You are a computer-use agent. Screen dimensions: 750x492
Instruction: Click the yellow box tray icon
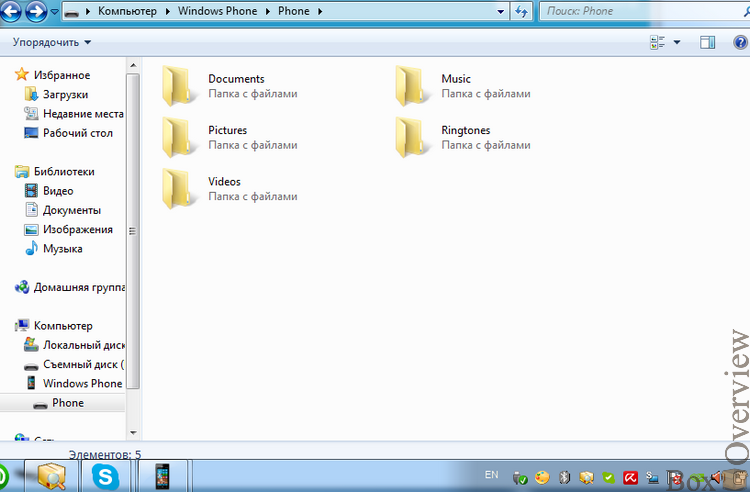pyautogui.click(x=586, y=477)
